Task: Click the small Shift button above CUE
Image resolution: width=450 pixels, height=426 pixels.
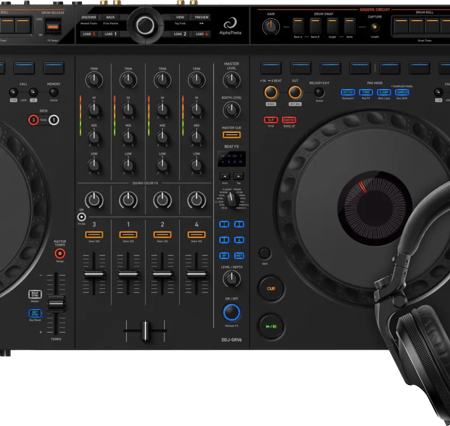Action: coord(265,253)
